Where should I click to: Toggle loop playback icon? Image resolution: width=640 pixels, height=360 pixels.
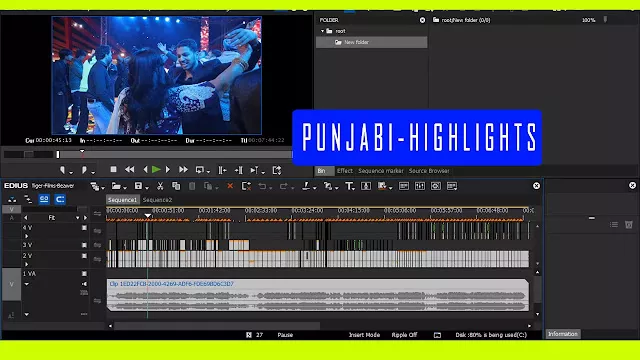200,170
